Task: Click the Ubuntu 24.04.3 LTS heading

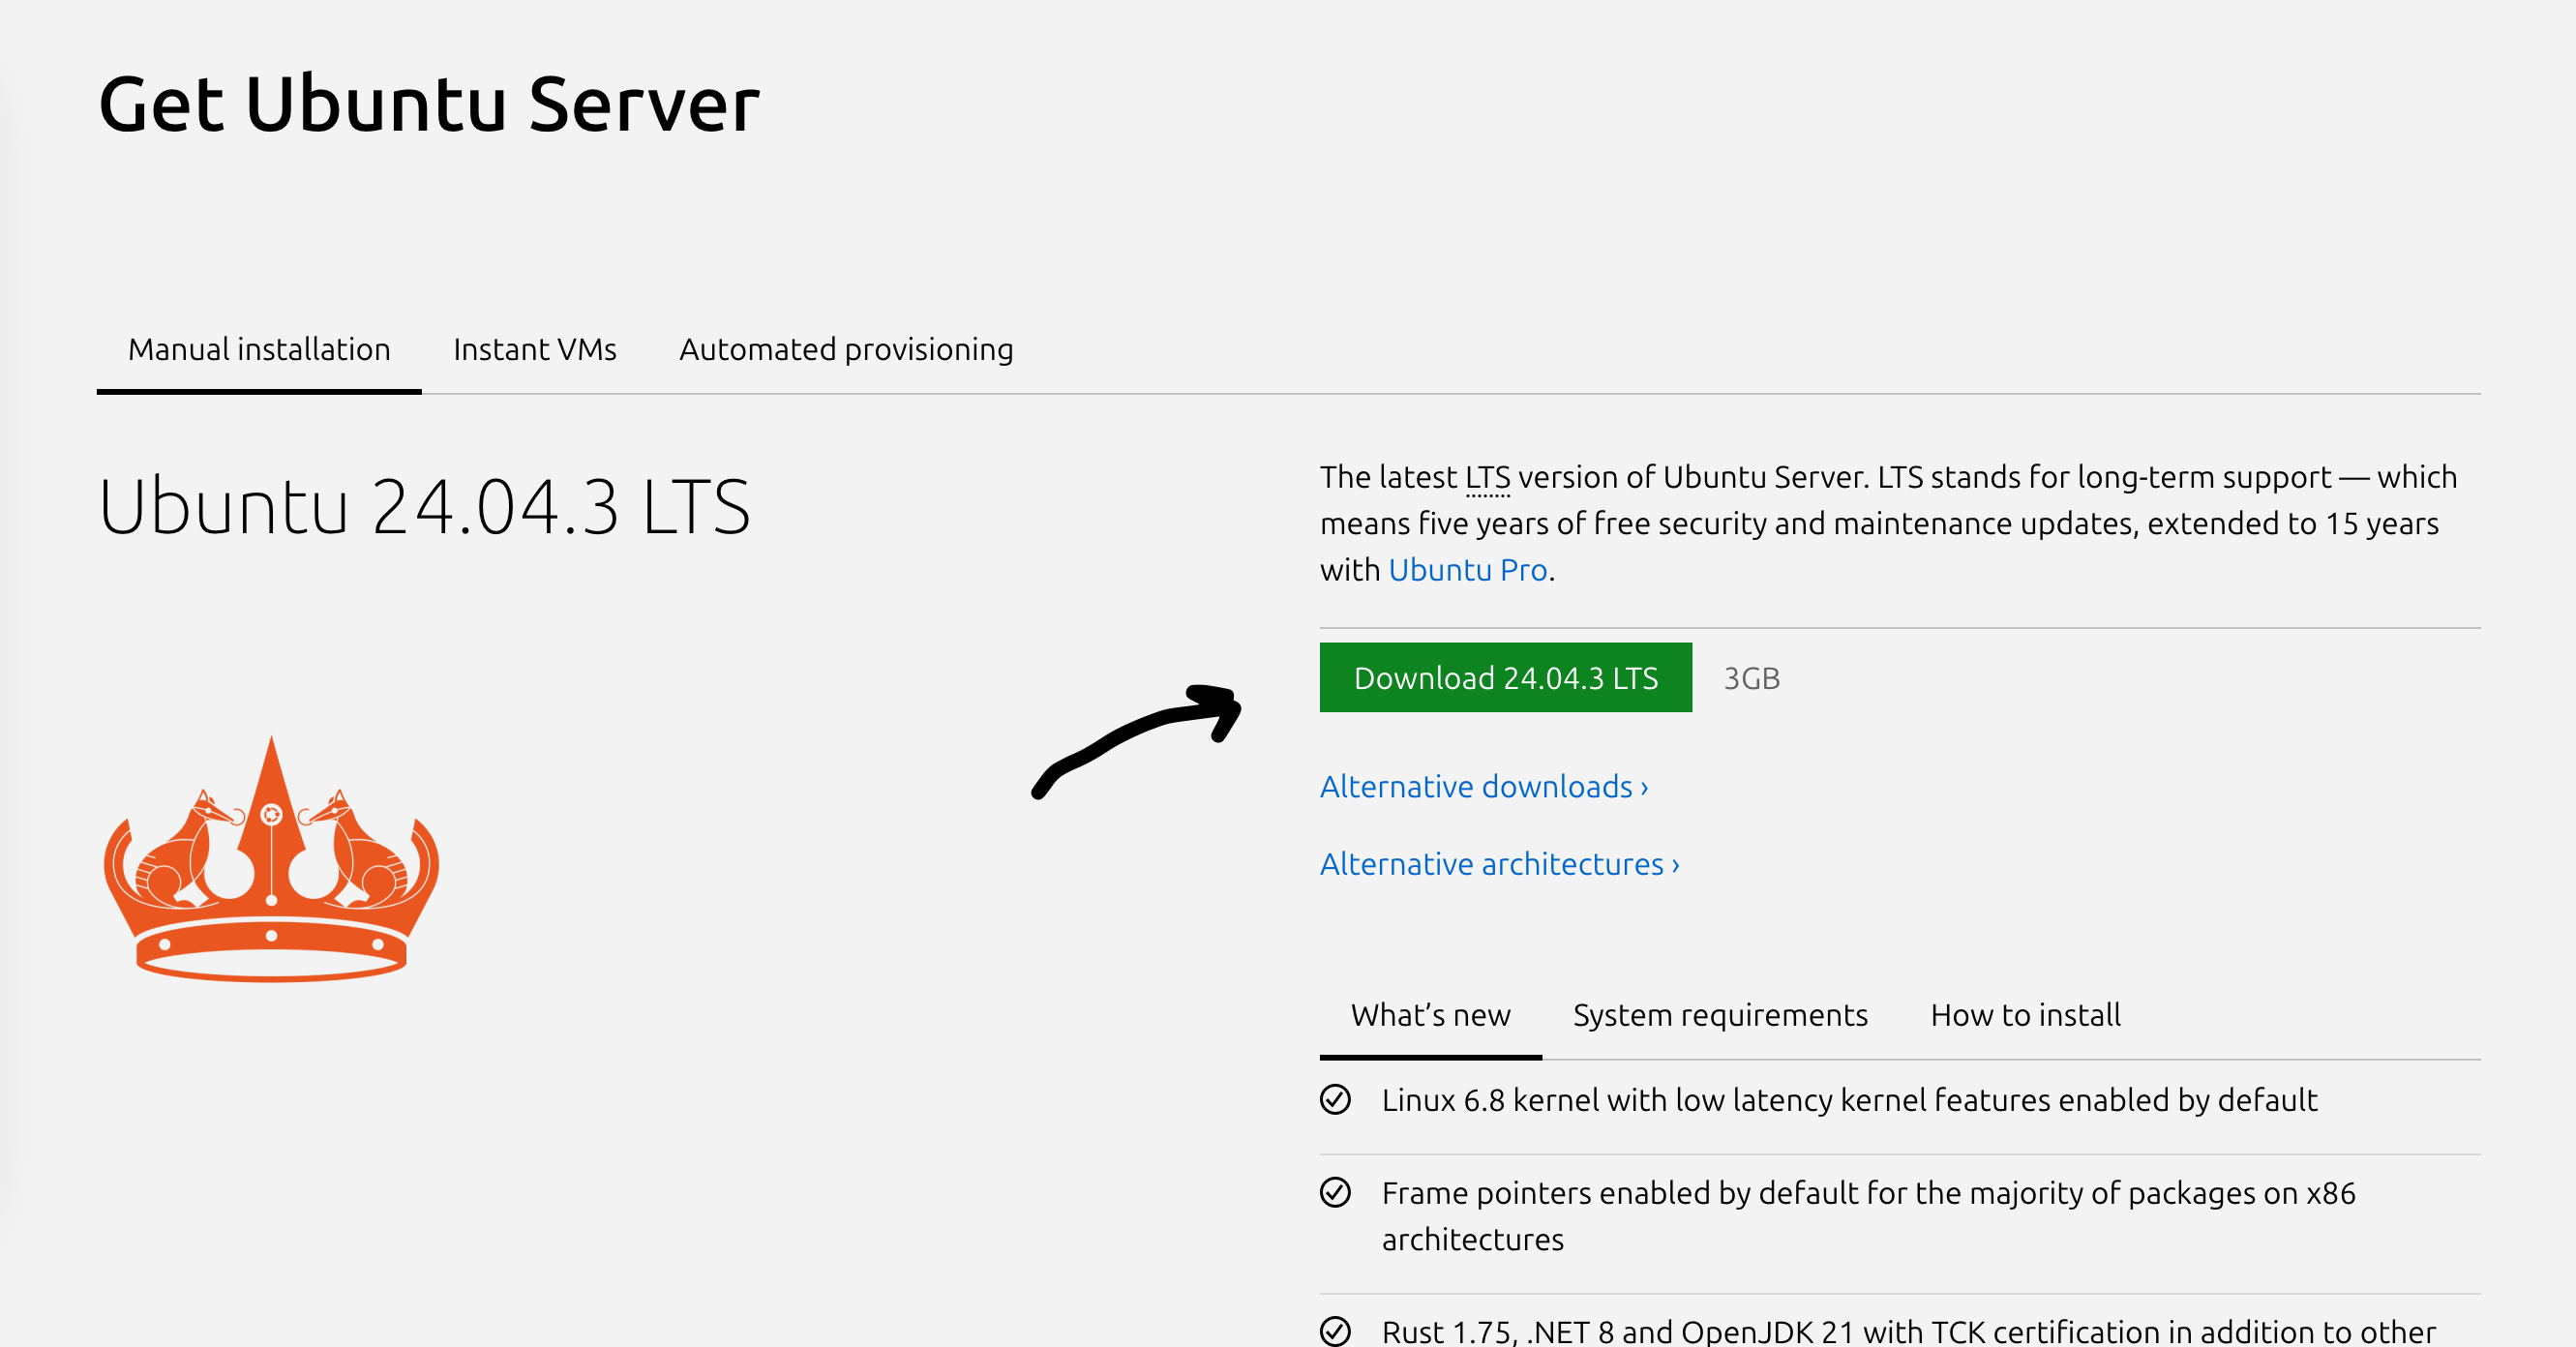Action: coord(424,507)
